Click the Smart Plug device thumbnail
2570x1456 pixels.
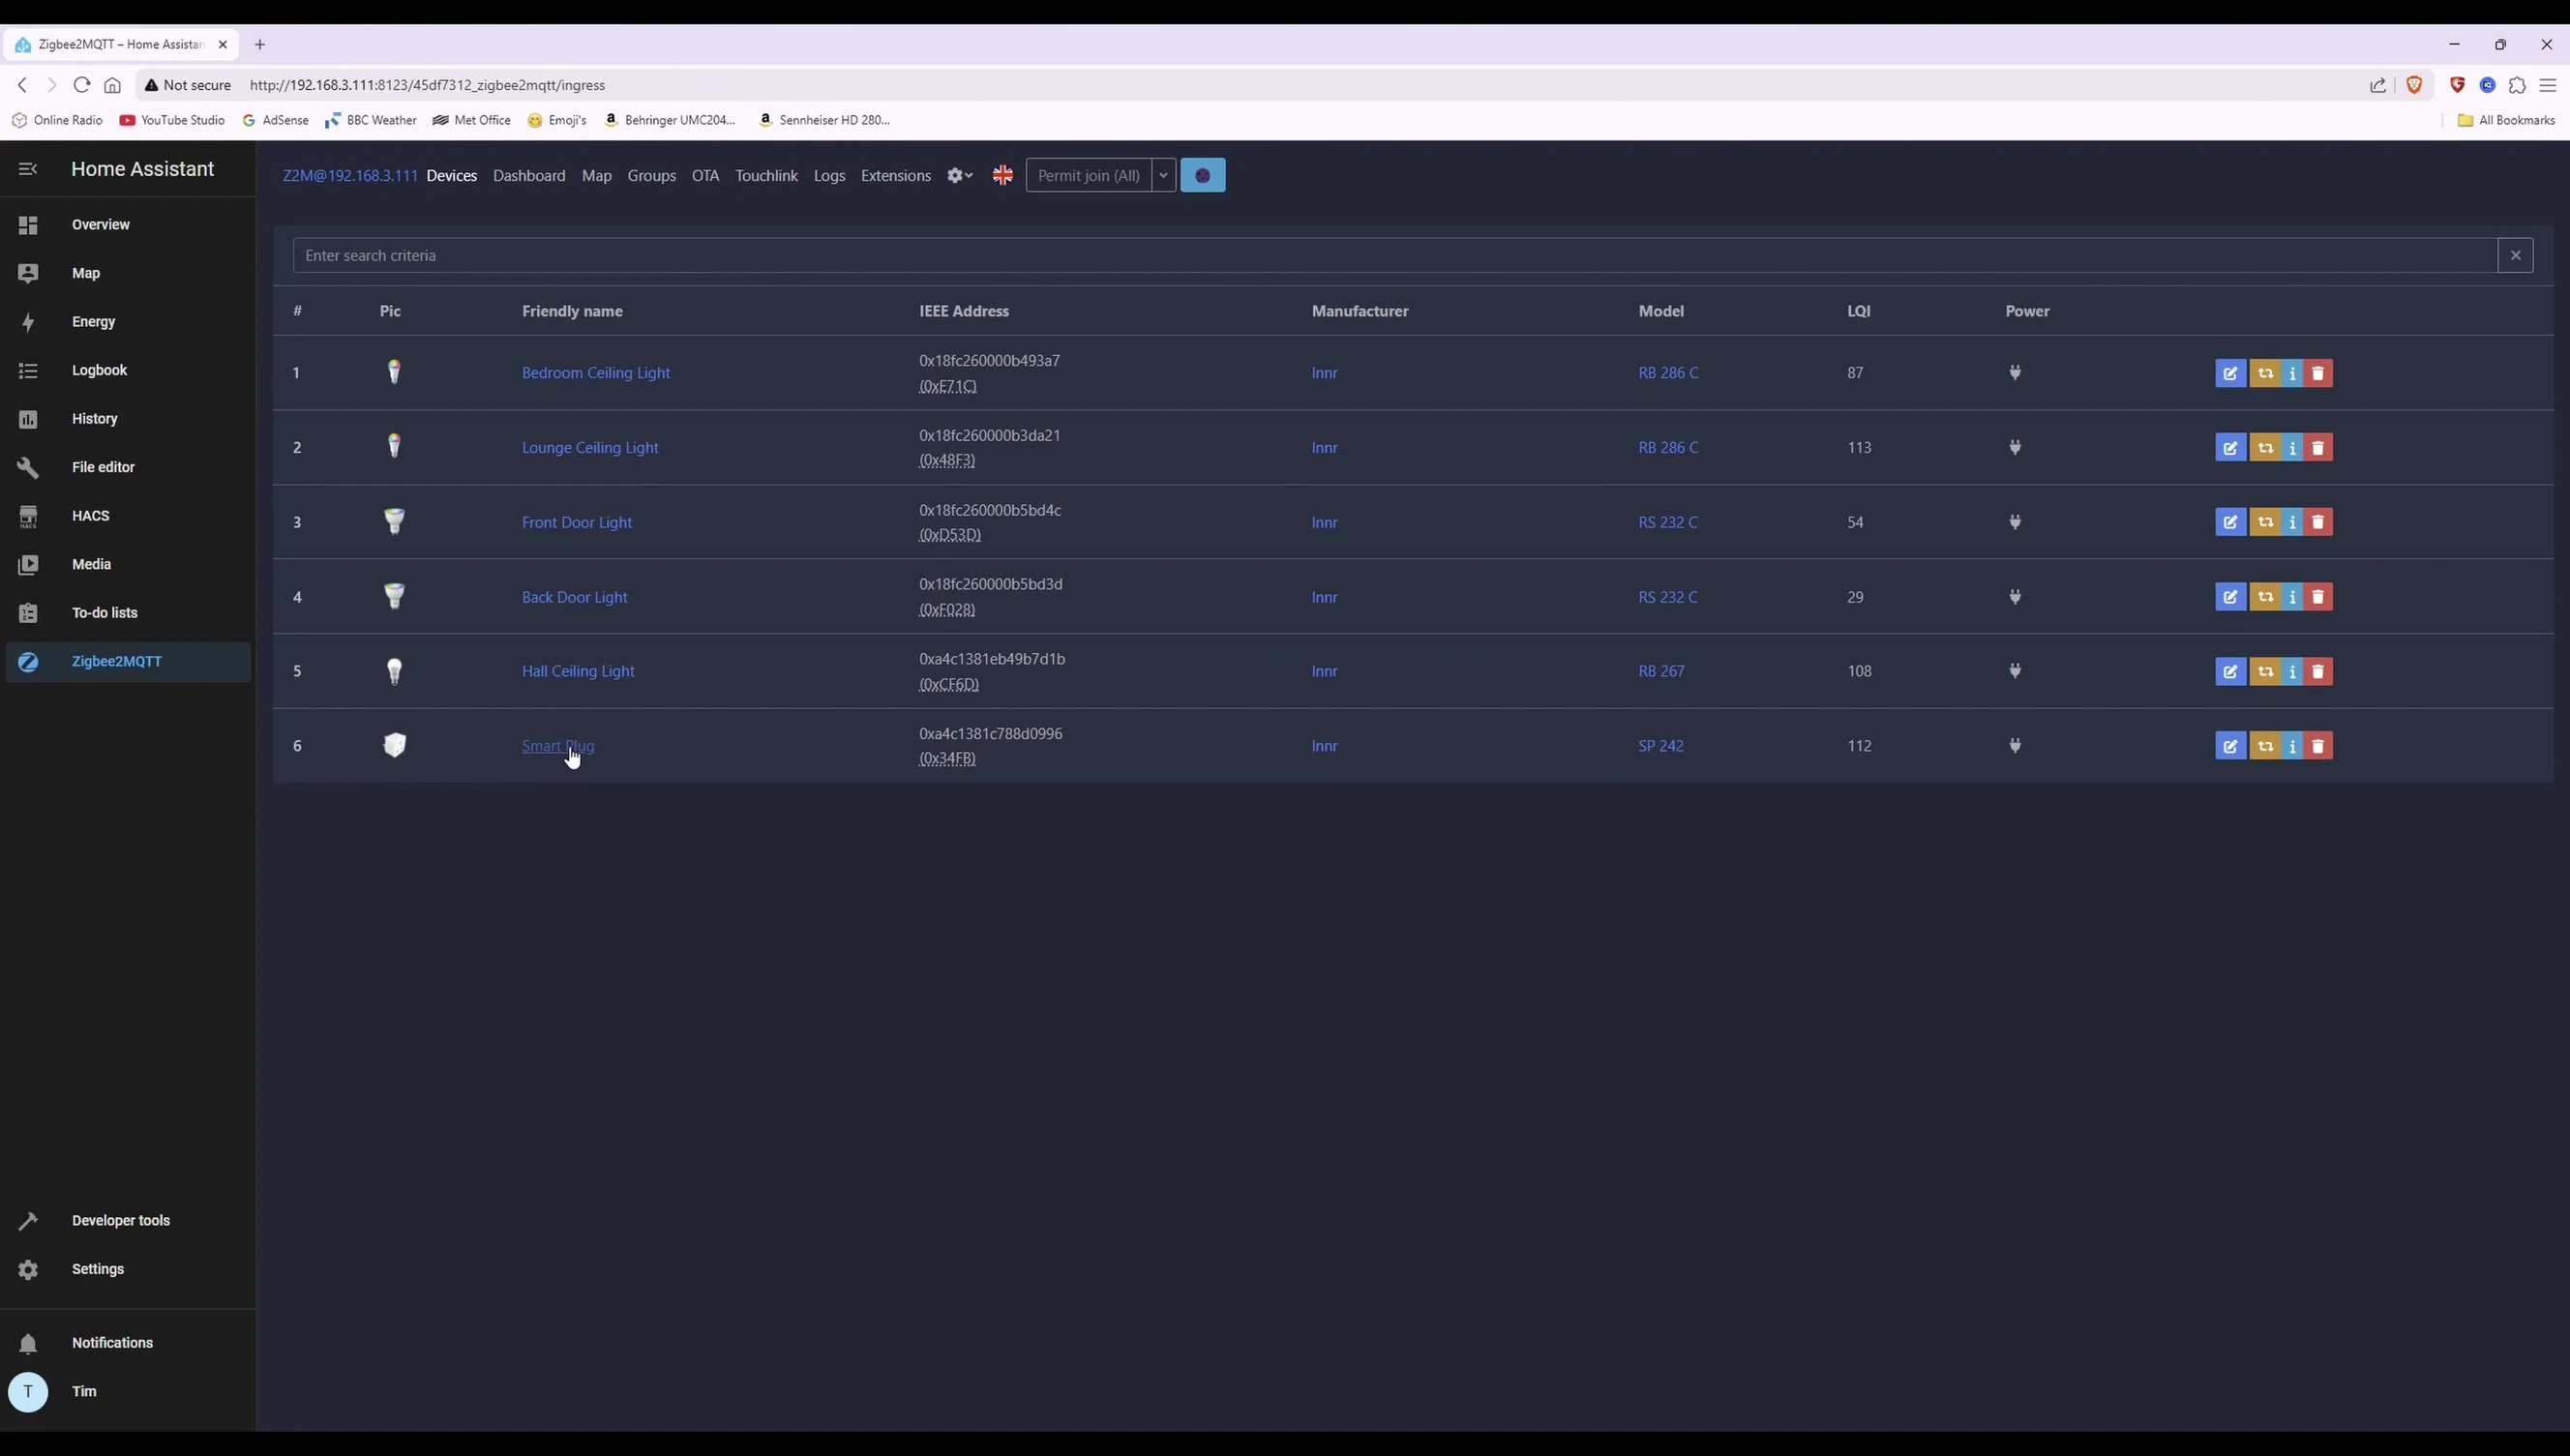395,745
